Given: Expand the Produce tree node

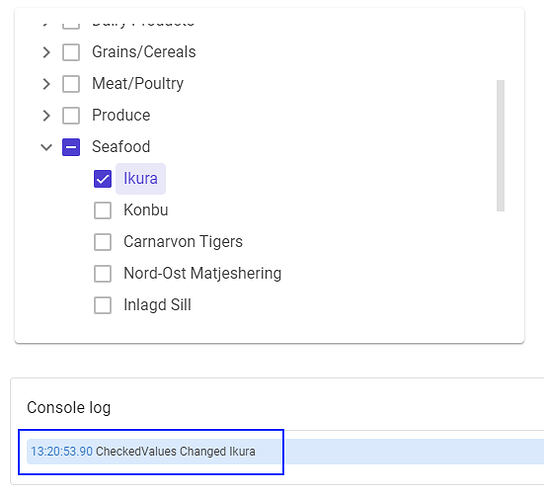Looking at the screenshot, I should [46, 116].
